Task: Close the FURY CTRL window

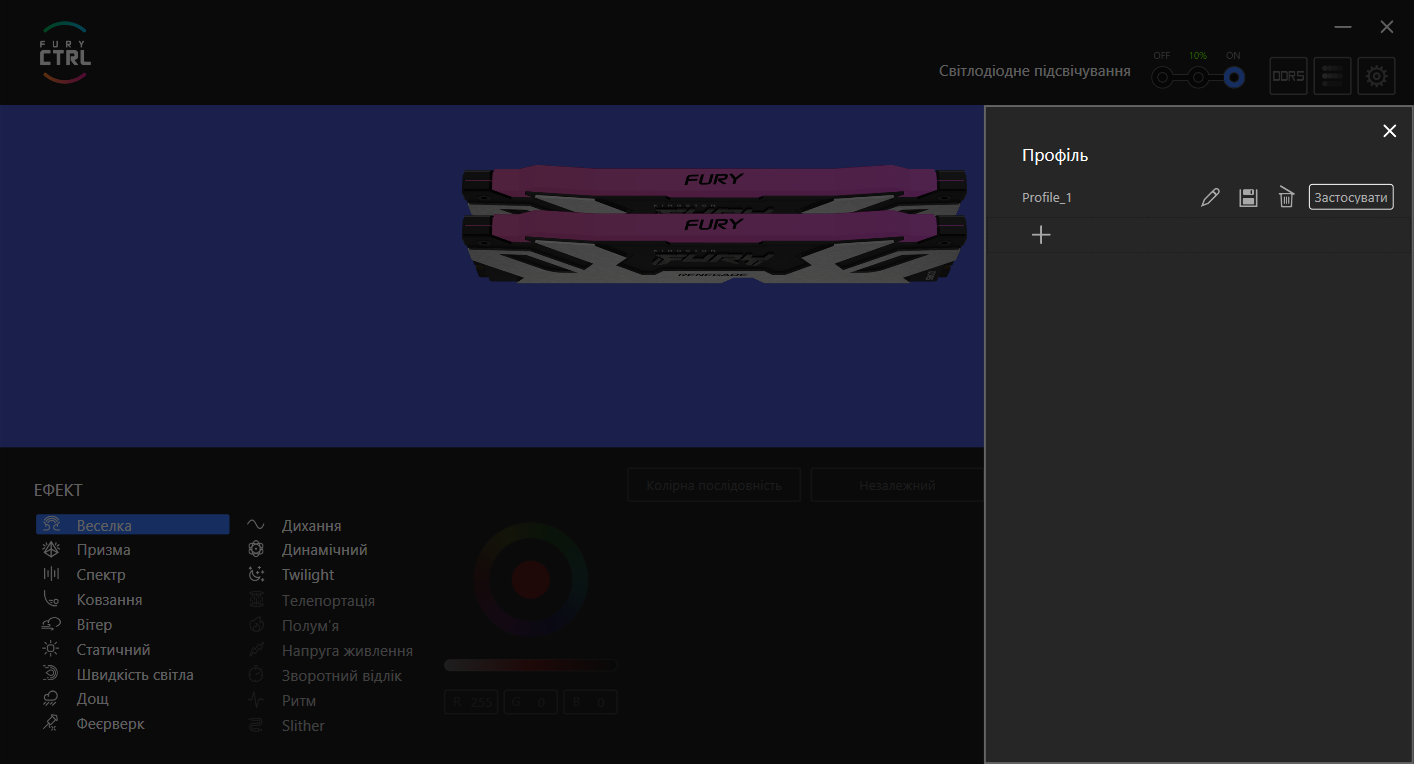Action: (1387, 27)
